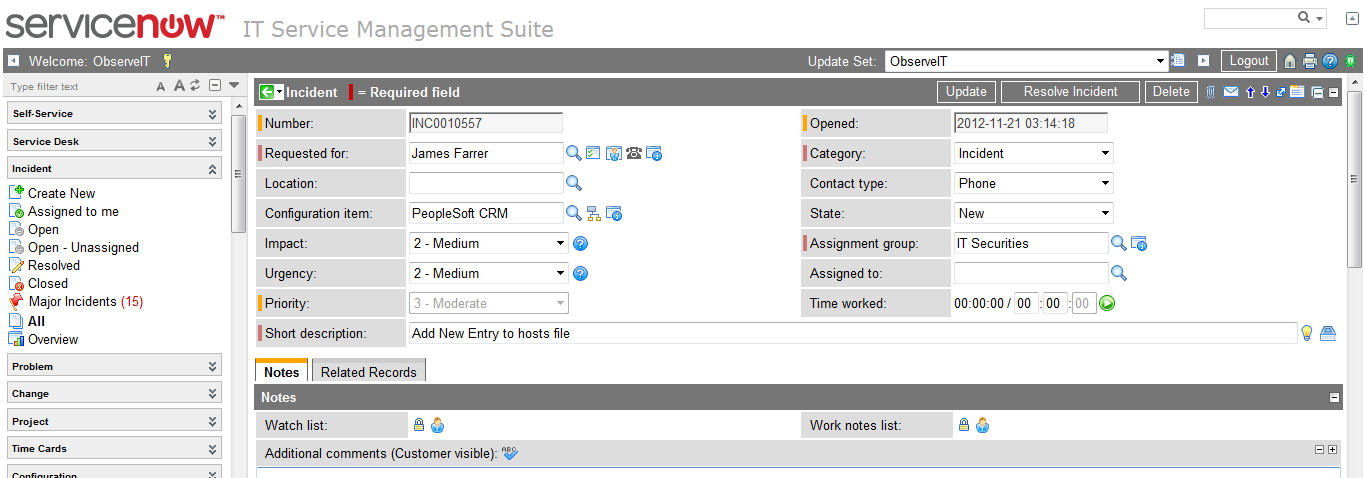Click the Logout button
Viewport: 1365px width, 478px height.
1248,61
